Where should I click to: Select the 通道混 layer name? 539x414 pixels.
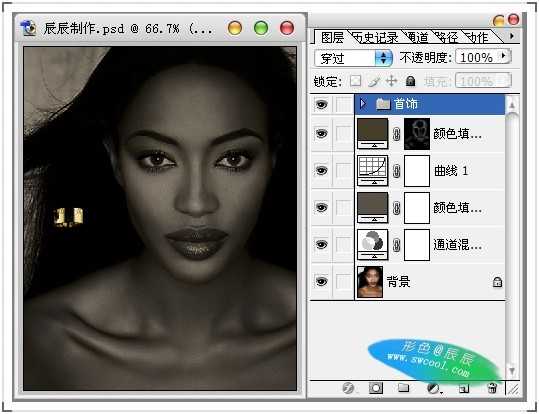tap(457, 244)
